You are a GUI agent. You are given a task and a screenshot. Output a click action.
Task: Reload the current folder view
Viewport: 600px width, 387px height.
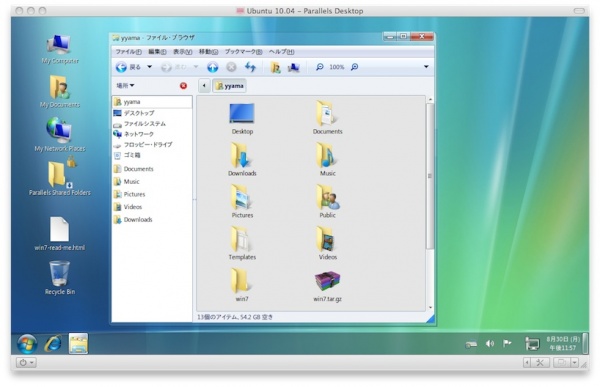pyautogui.click(x=250, y=67)
